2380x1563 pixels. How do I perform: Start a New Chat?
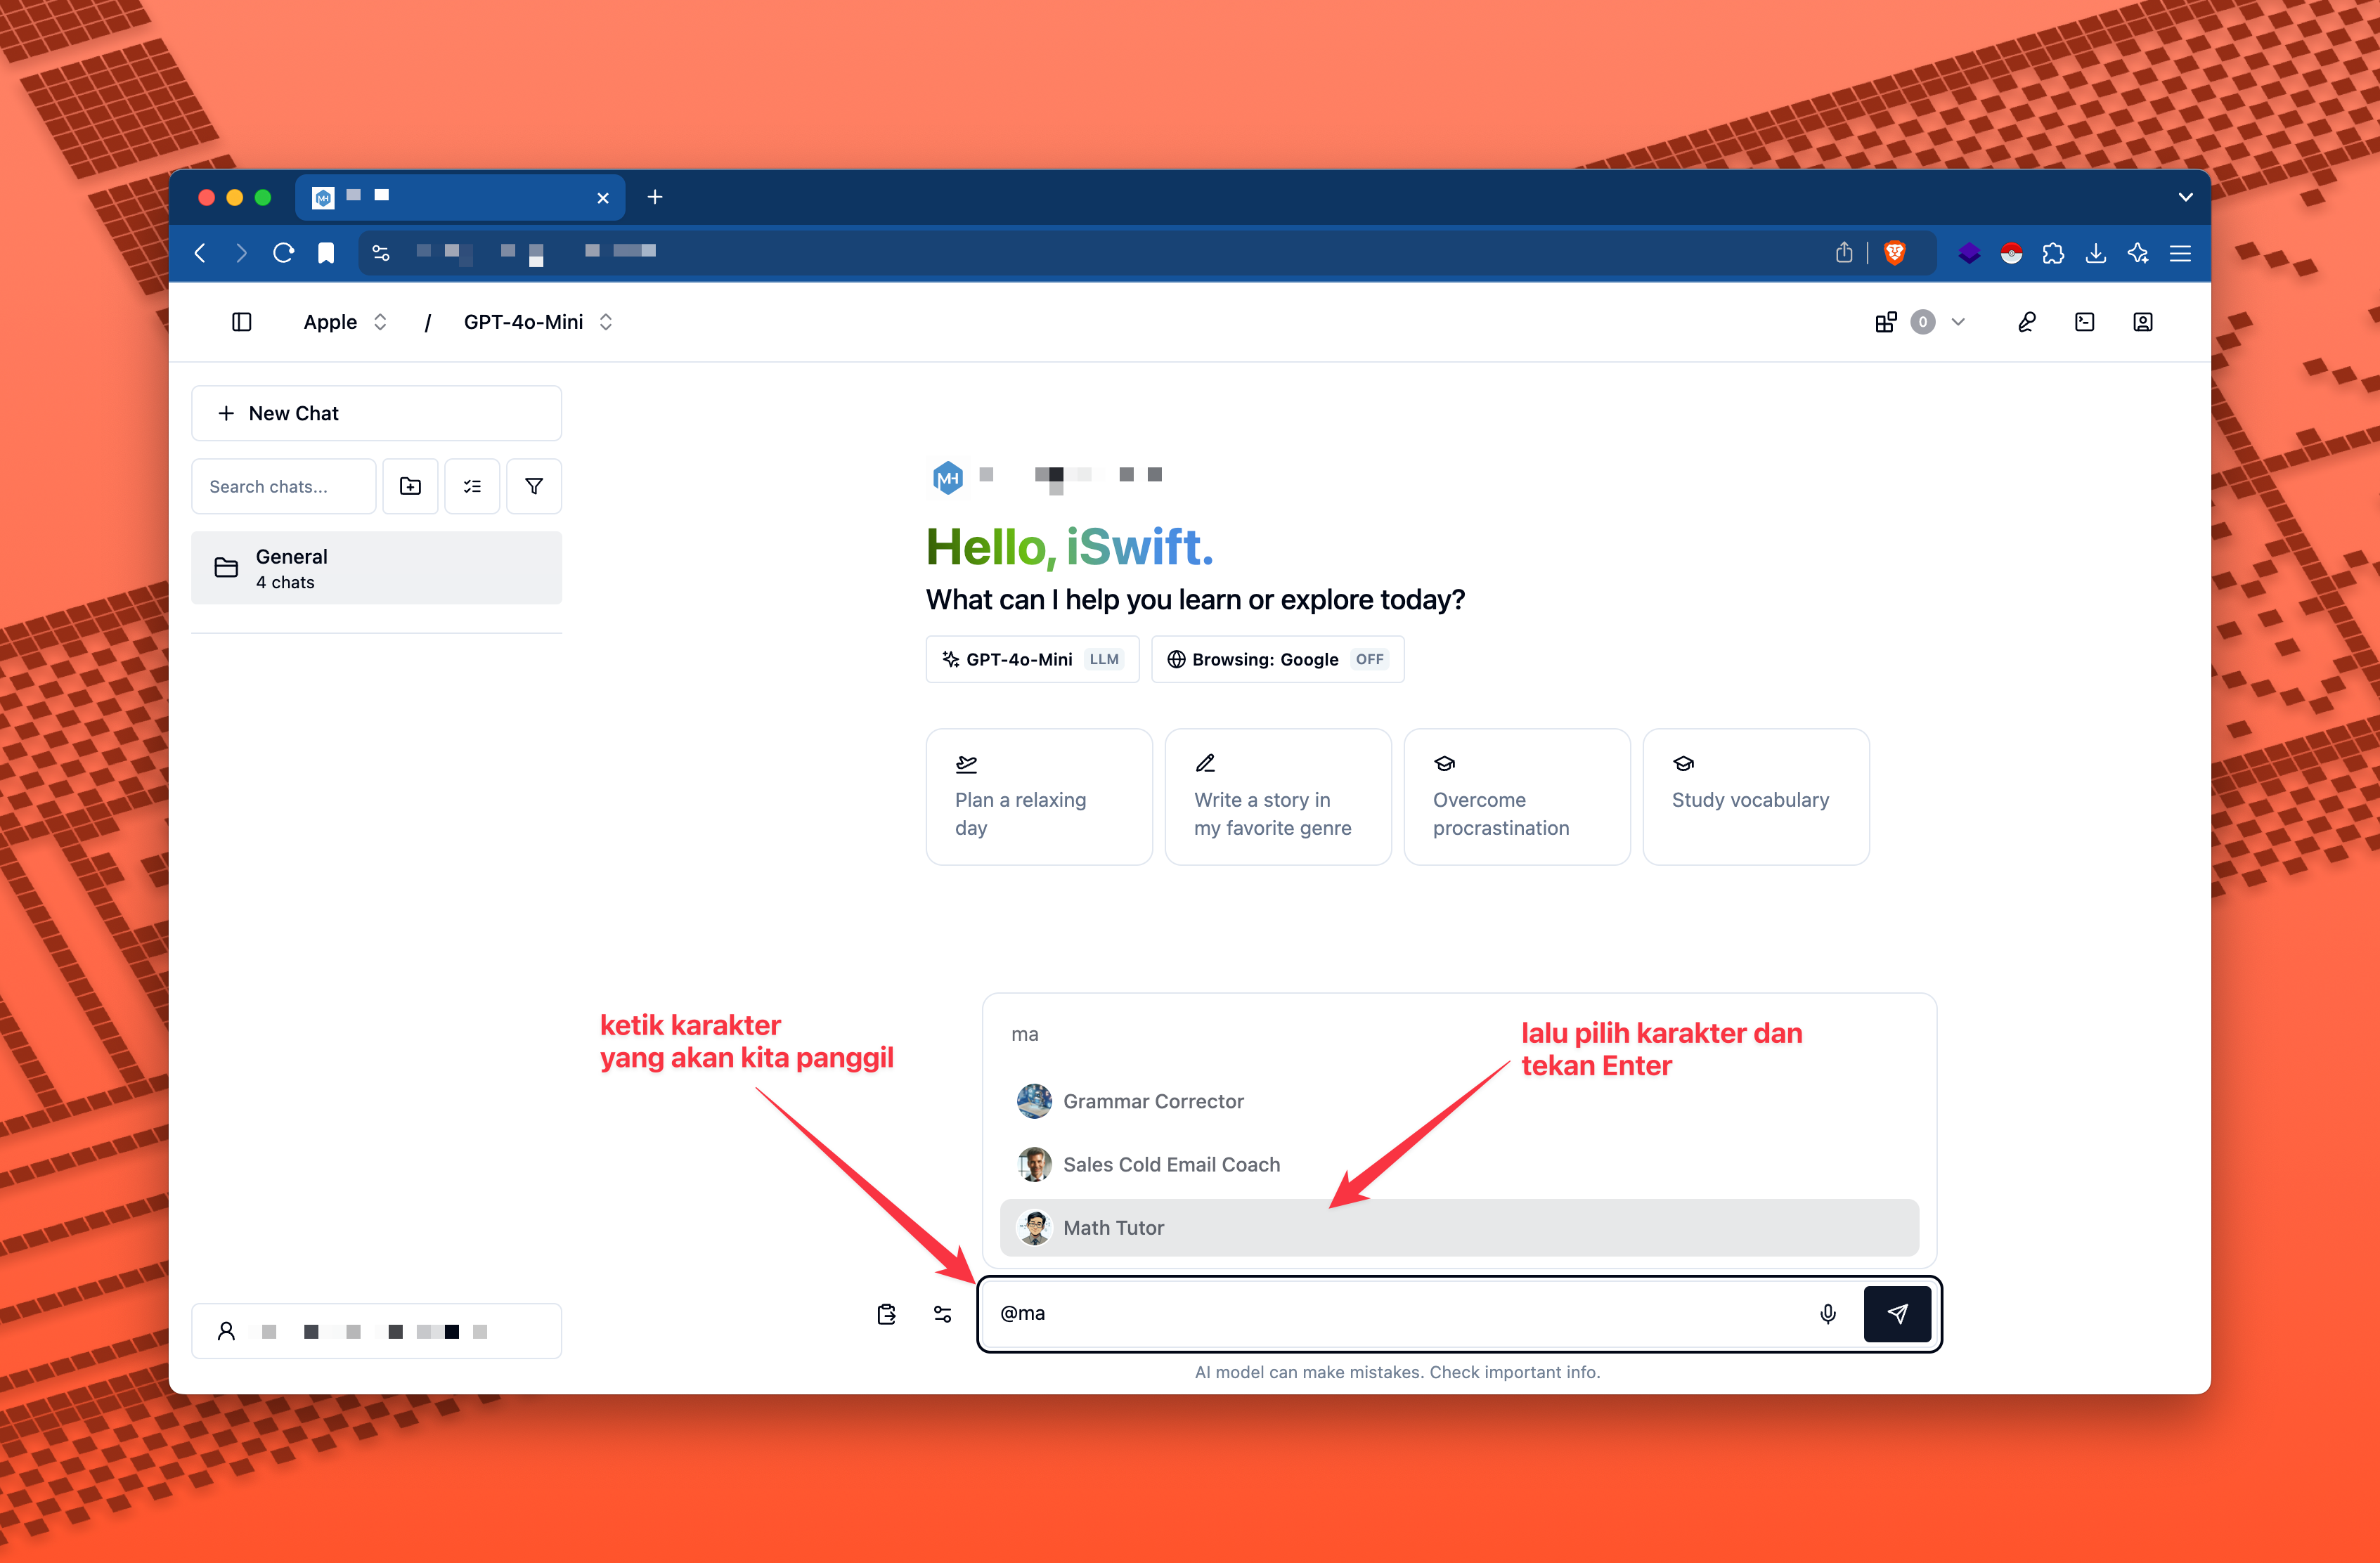click(x=376, y=413)
